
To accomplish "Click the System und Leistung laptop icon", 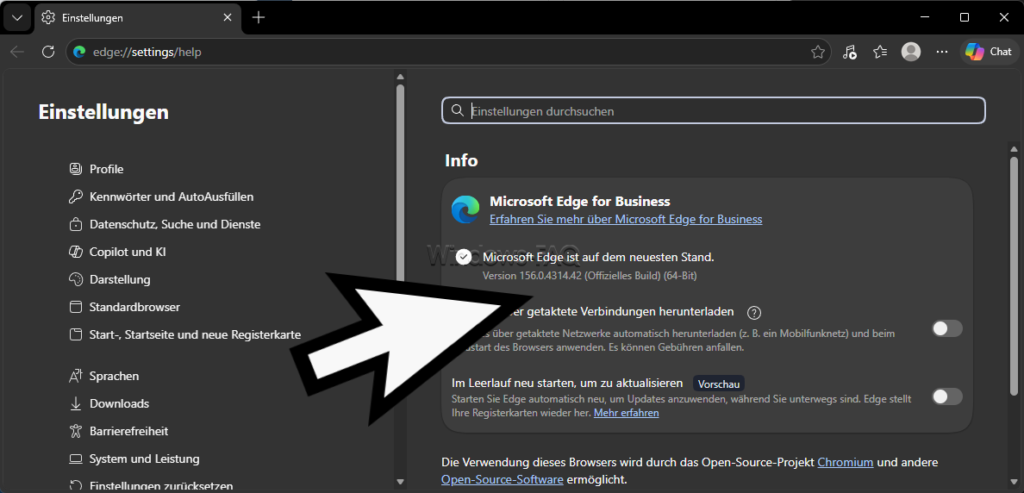I will coord(76,459).
